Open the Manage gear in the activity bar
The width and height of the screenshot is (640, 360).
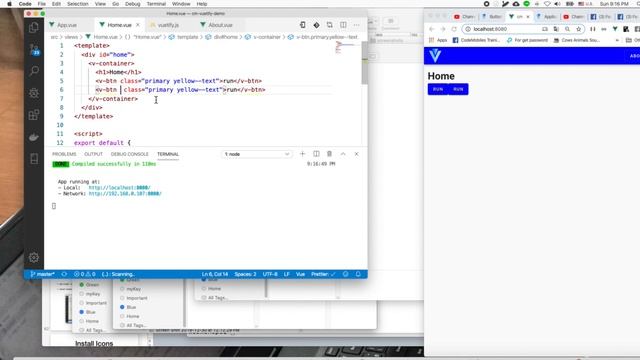click(34, 257)
